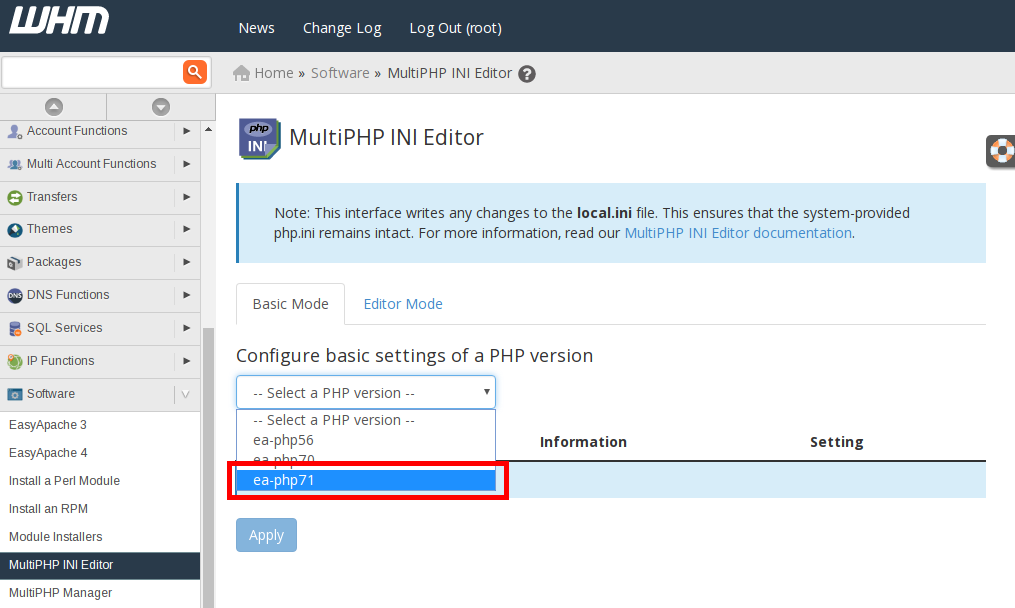Click the Multi Account Functions icon

(x=14, y=164)
